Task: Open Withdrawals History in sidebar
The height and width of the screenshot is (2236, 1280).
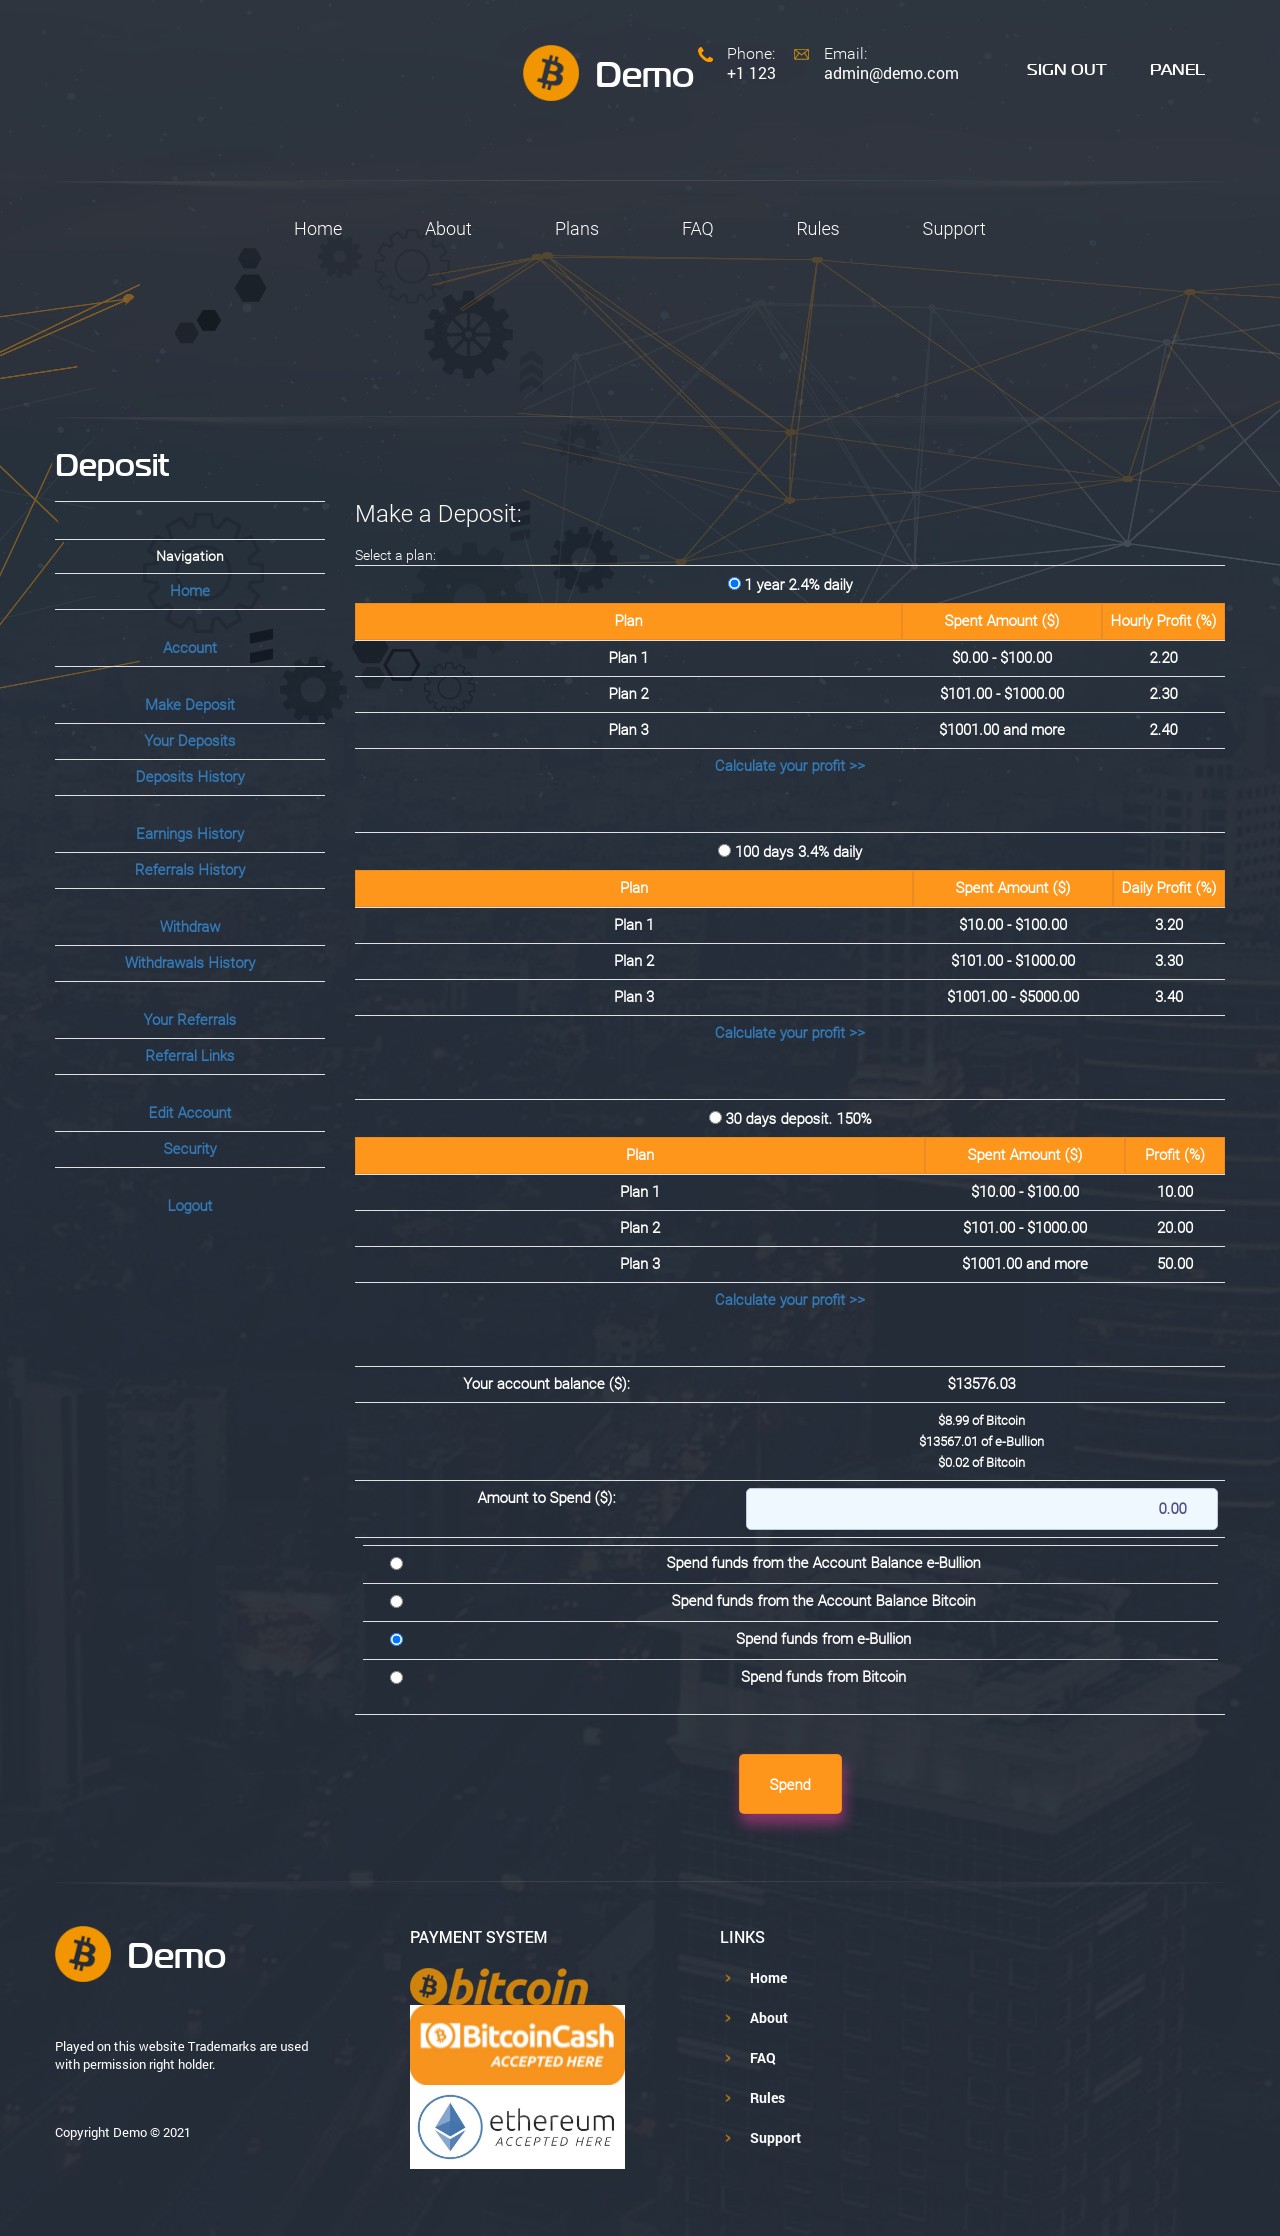Action: coord(190,963)
